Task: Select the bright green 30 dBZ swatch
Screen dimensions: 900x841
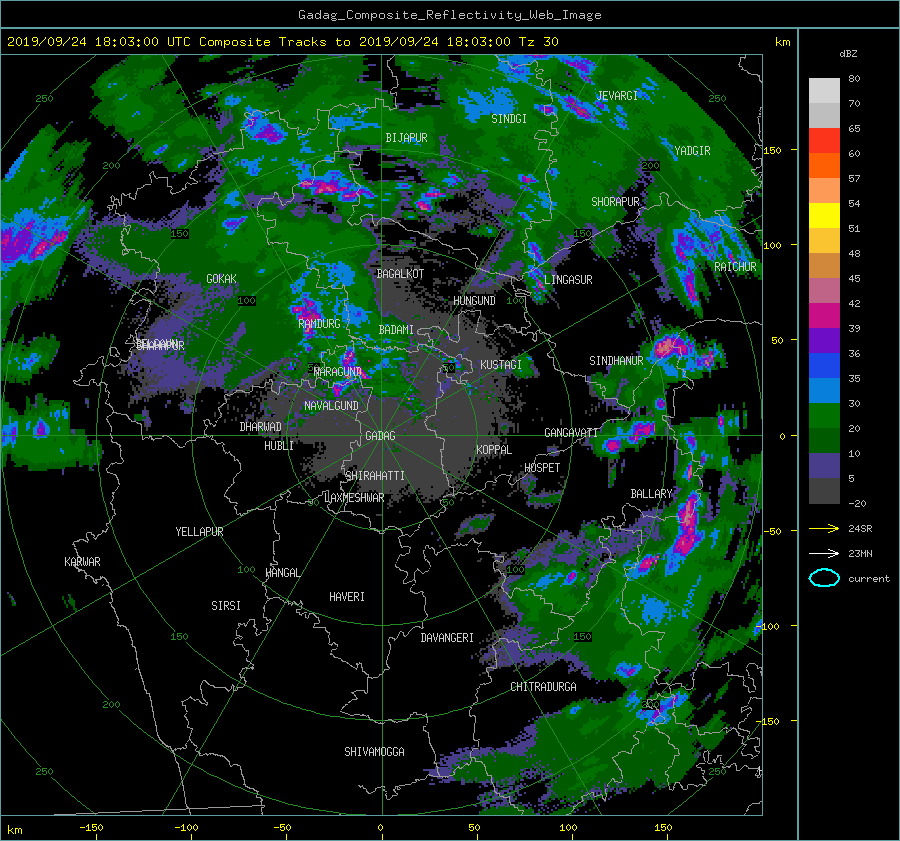Action: pyautogui.click(x=824, y=415)
